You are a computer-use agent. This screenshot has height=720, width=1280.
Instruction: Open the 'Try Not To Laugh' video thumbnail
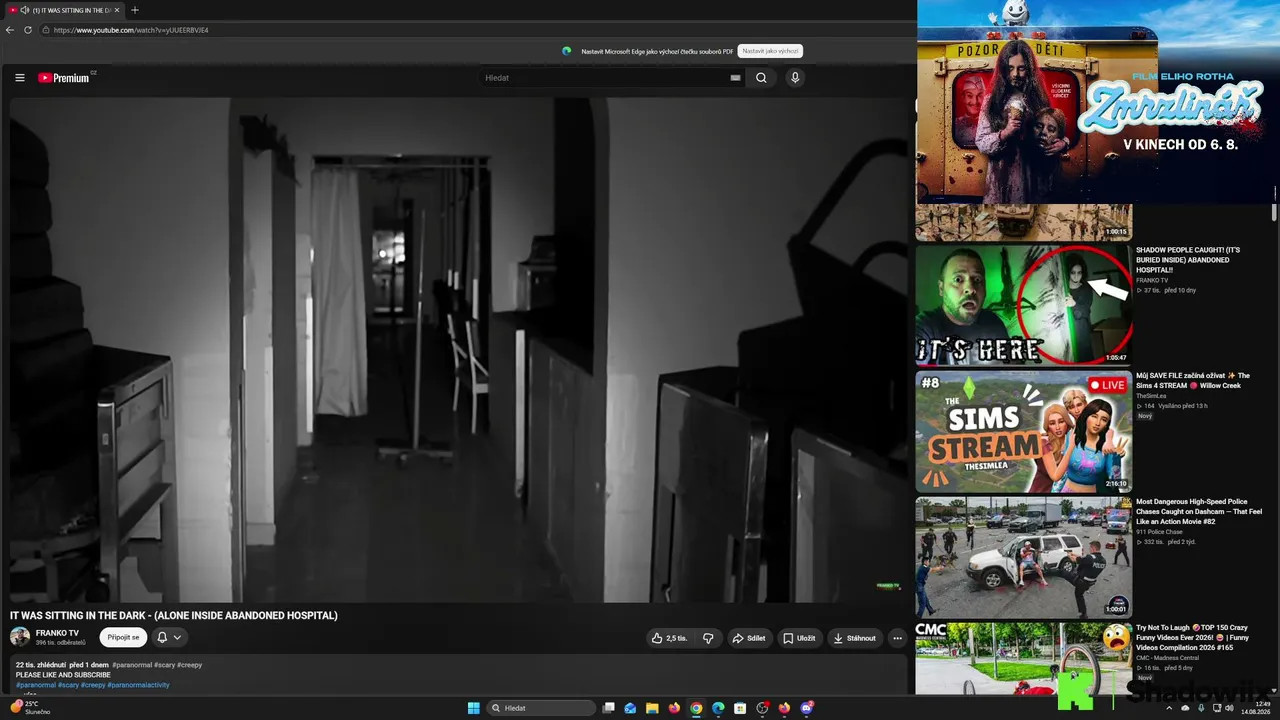[x=1024, y=658]
